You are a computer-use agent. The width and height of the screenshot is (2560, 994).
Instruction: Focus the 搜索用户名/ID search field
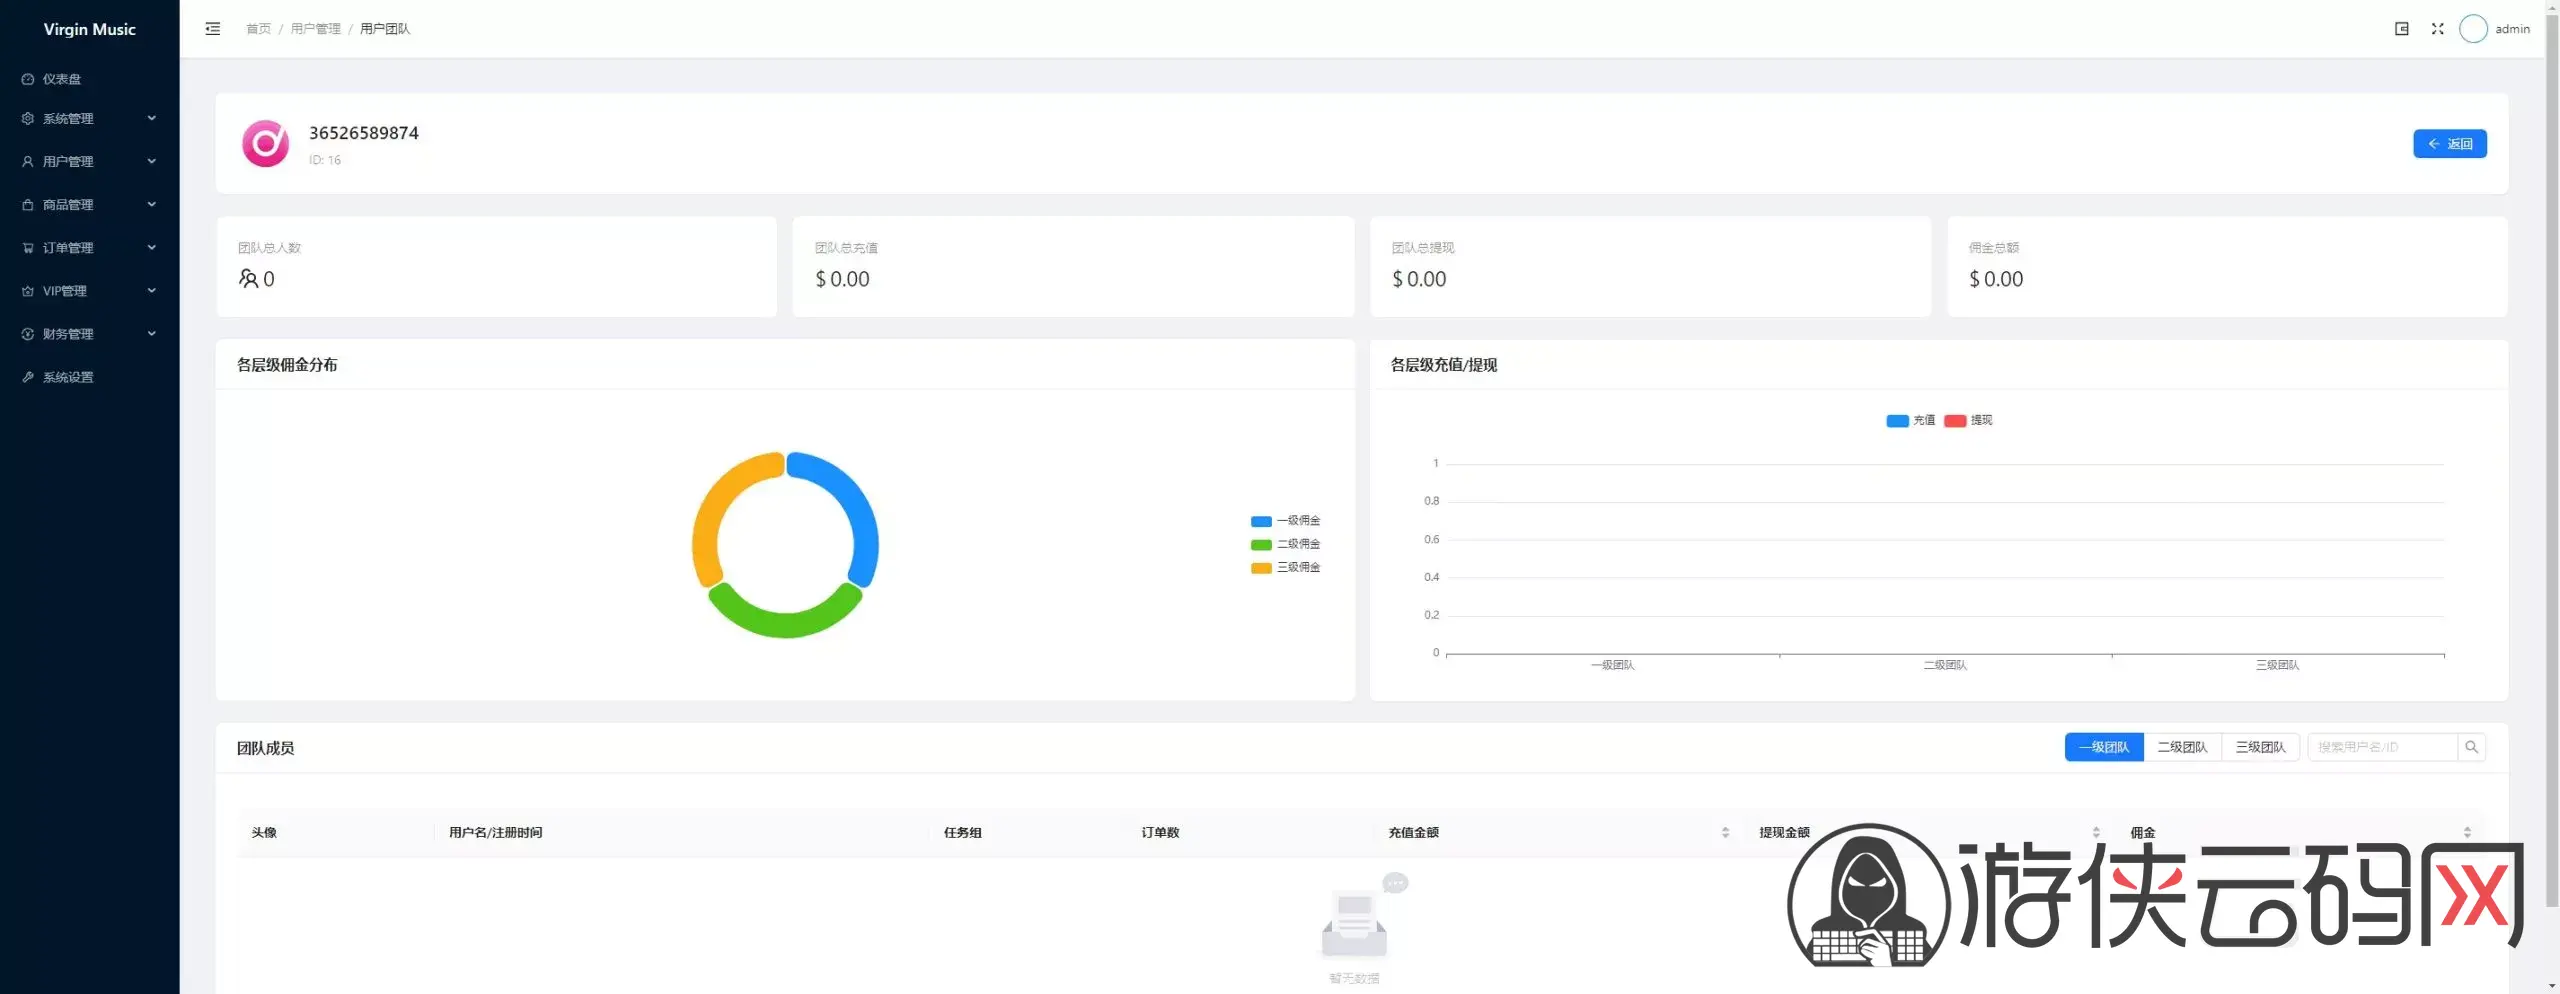2381,747
